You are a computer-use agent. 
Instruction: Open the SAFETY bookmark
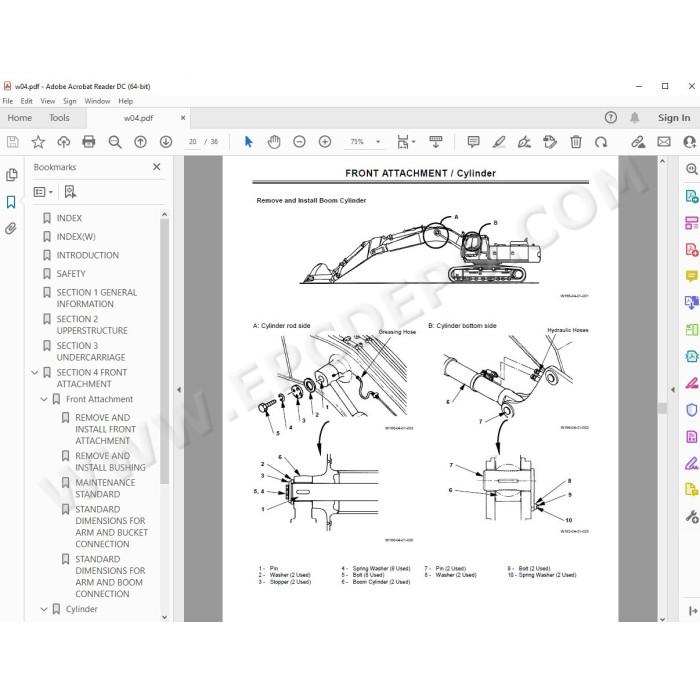click(71, 274)
